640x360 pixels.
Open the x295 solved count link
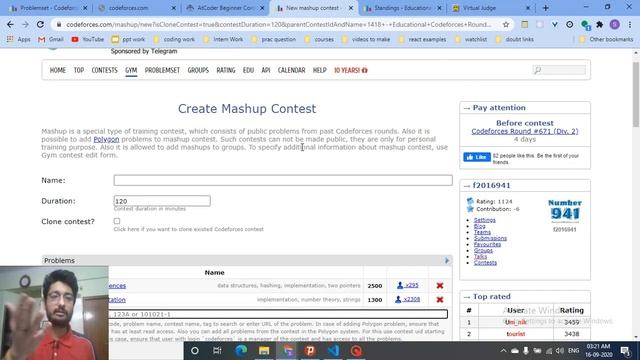(x=408, y=285)
